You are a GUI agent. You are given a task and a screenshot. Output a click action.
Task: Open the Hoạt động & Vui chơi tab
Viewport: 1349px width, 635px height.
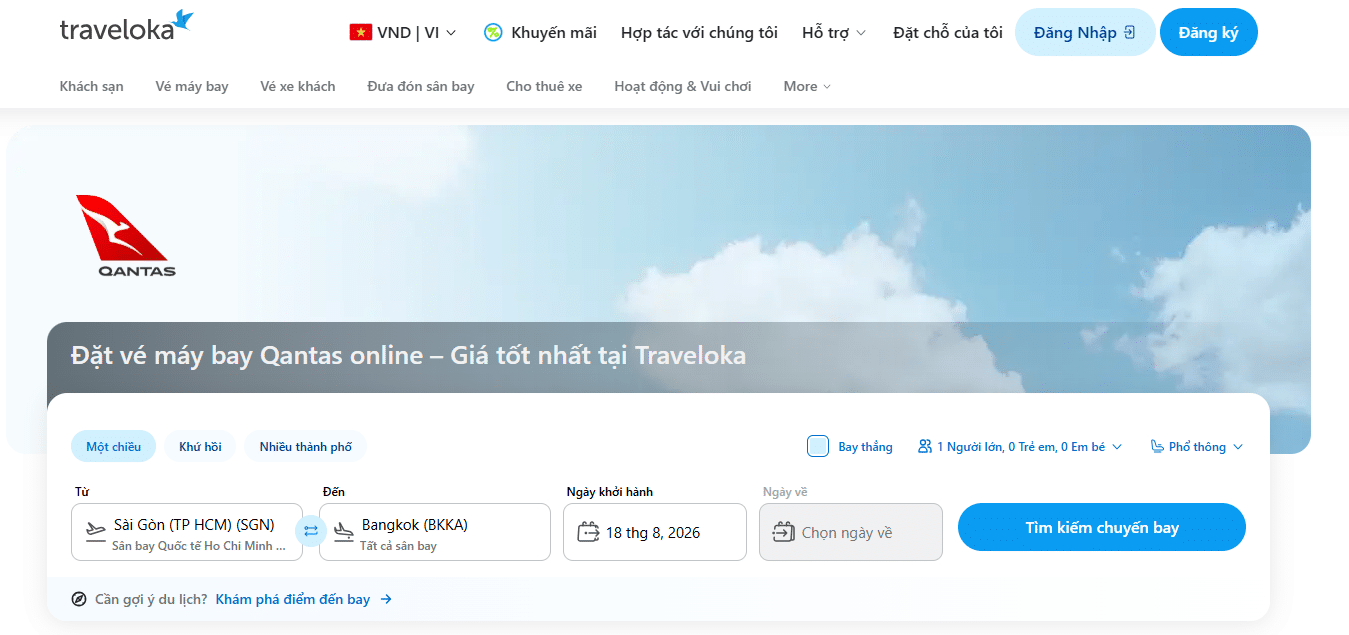pyautogui.click(x=683, y=86)
